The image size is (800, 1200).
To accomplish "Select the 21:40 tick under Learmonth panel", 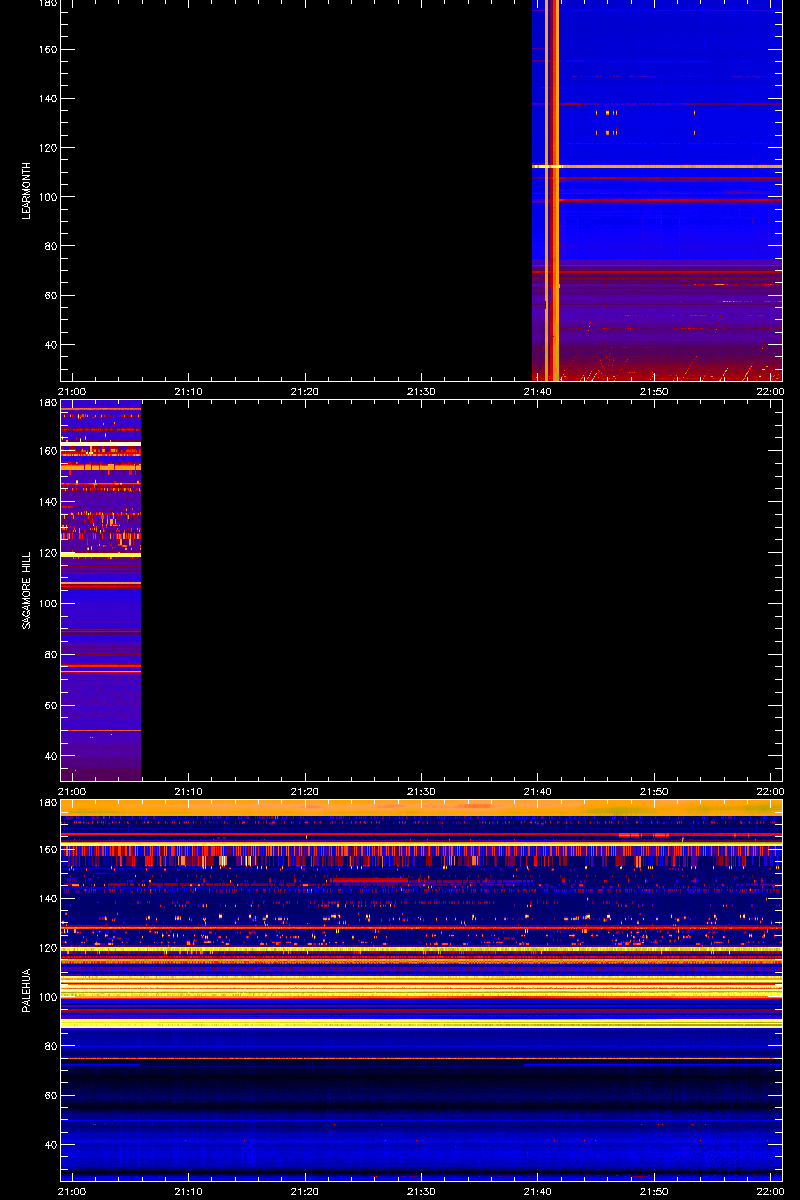I will pos(538,391).
